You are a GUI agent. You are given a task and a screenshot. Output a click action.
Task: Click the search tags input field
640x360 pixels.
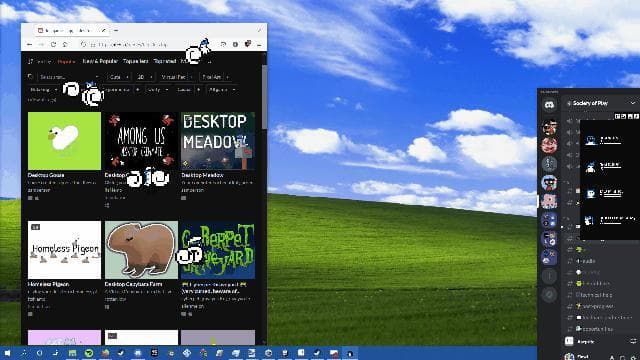tap(69, 77)
